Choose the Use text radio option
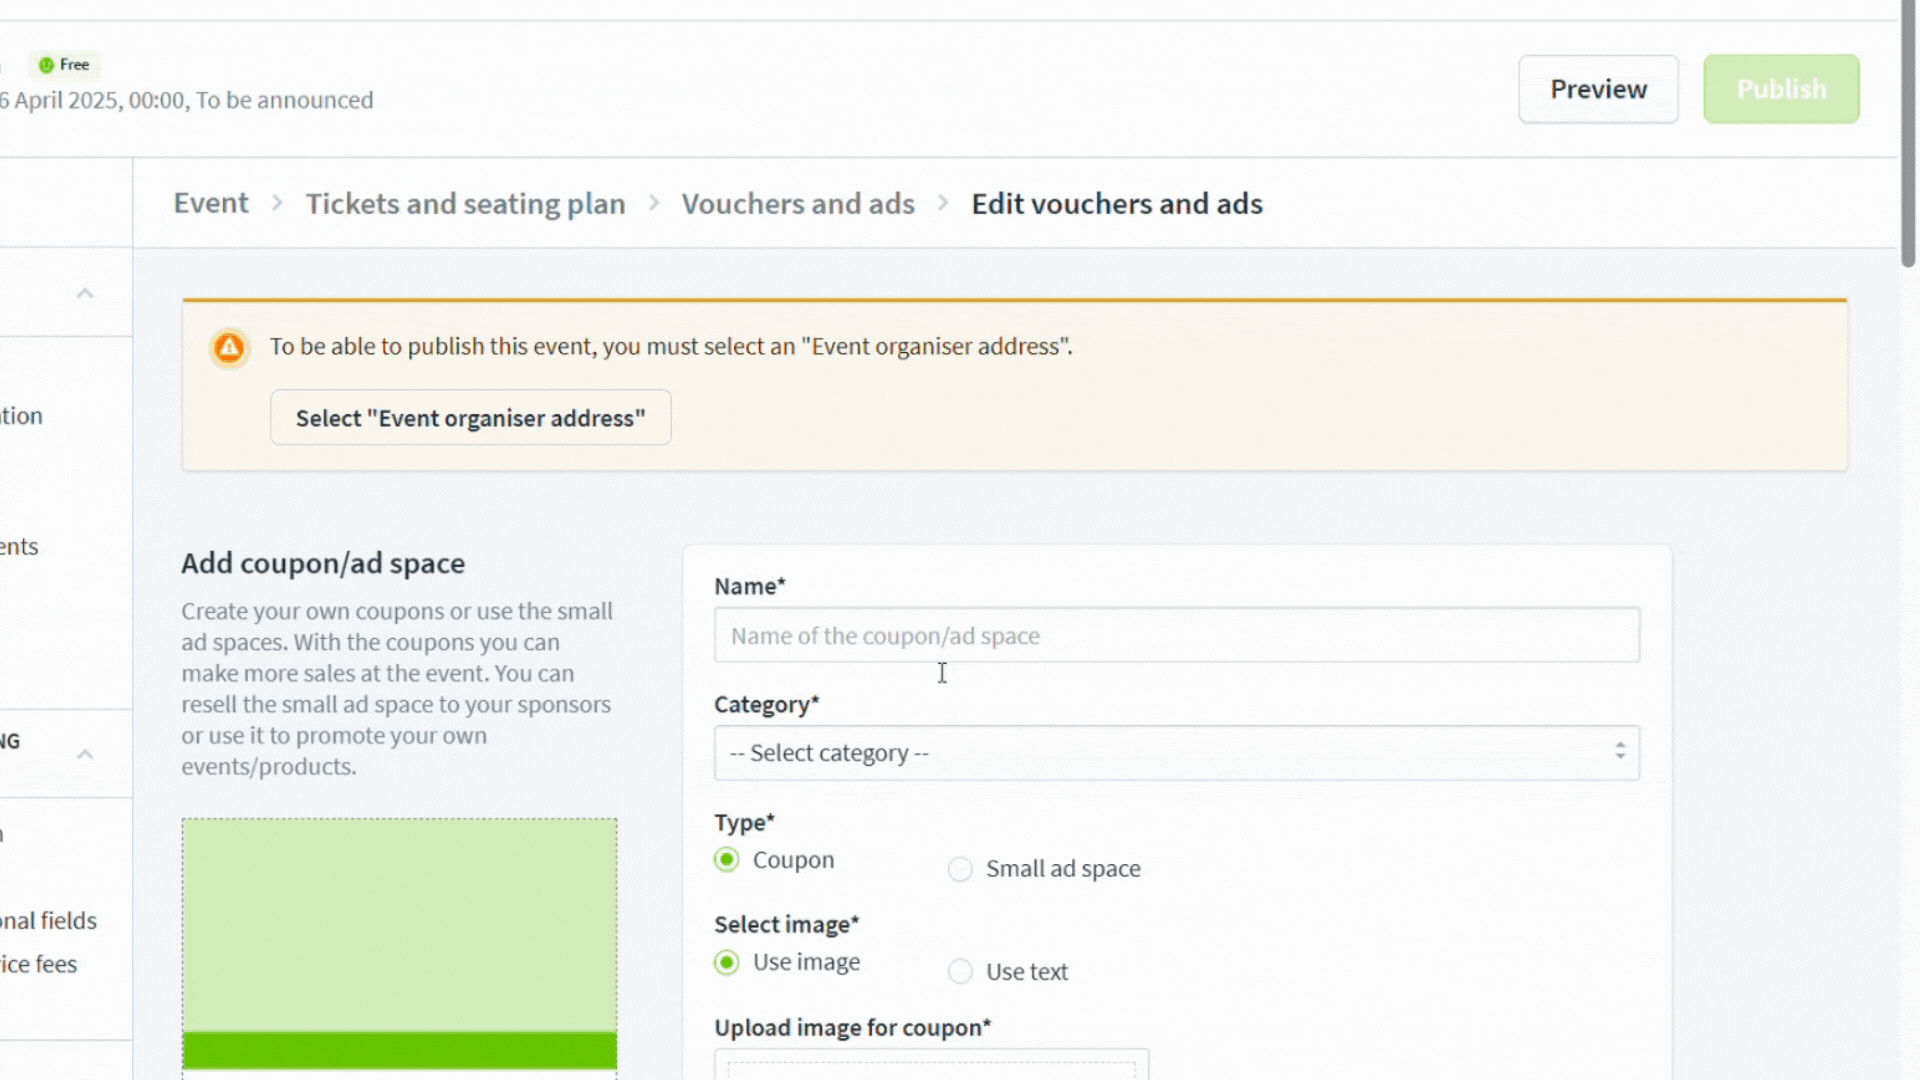 960,971
